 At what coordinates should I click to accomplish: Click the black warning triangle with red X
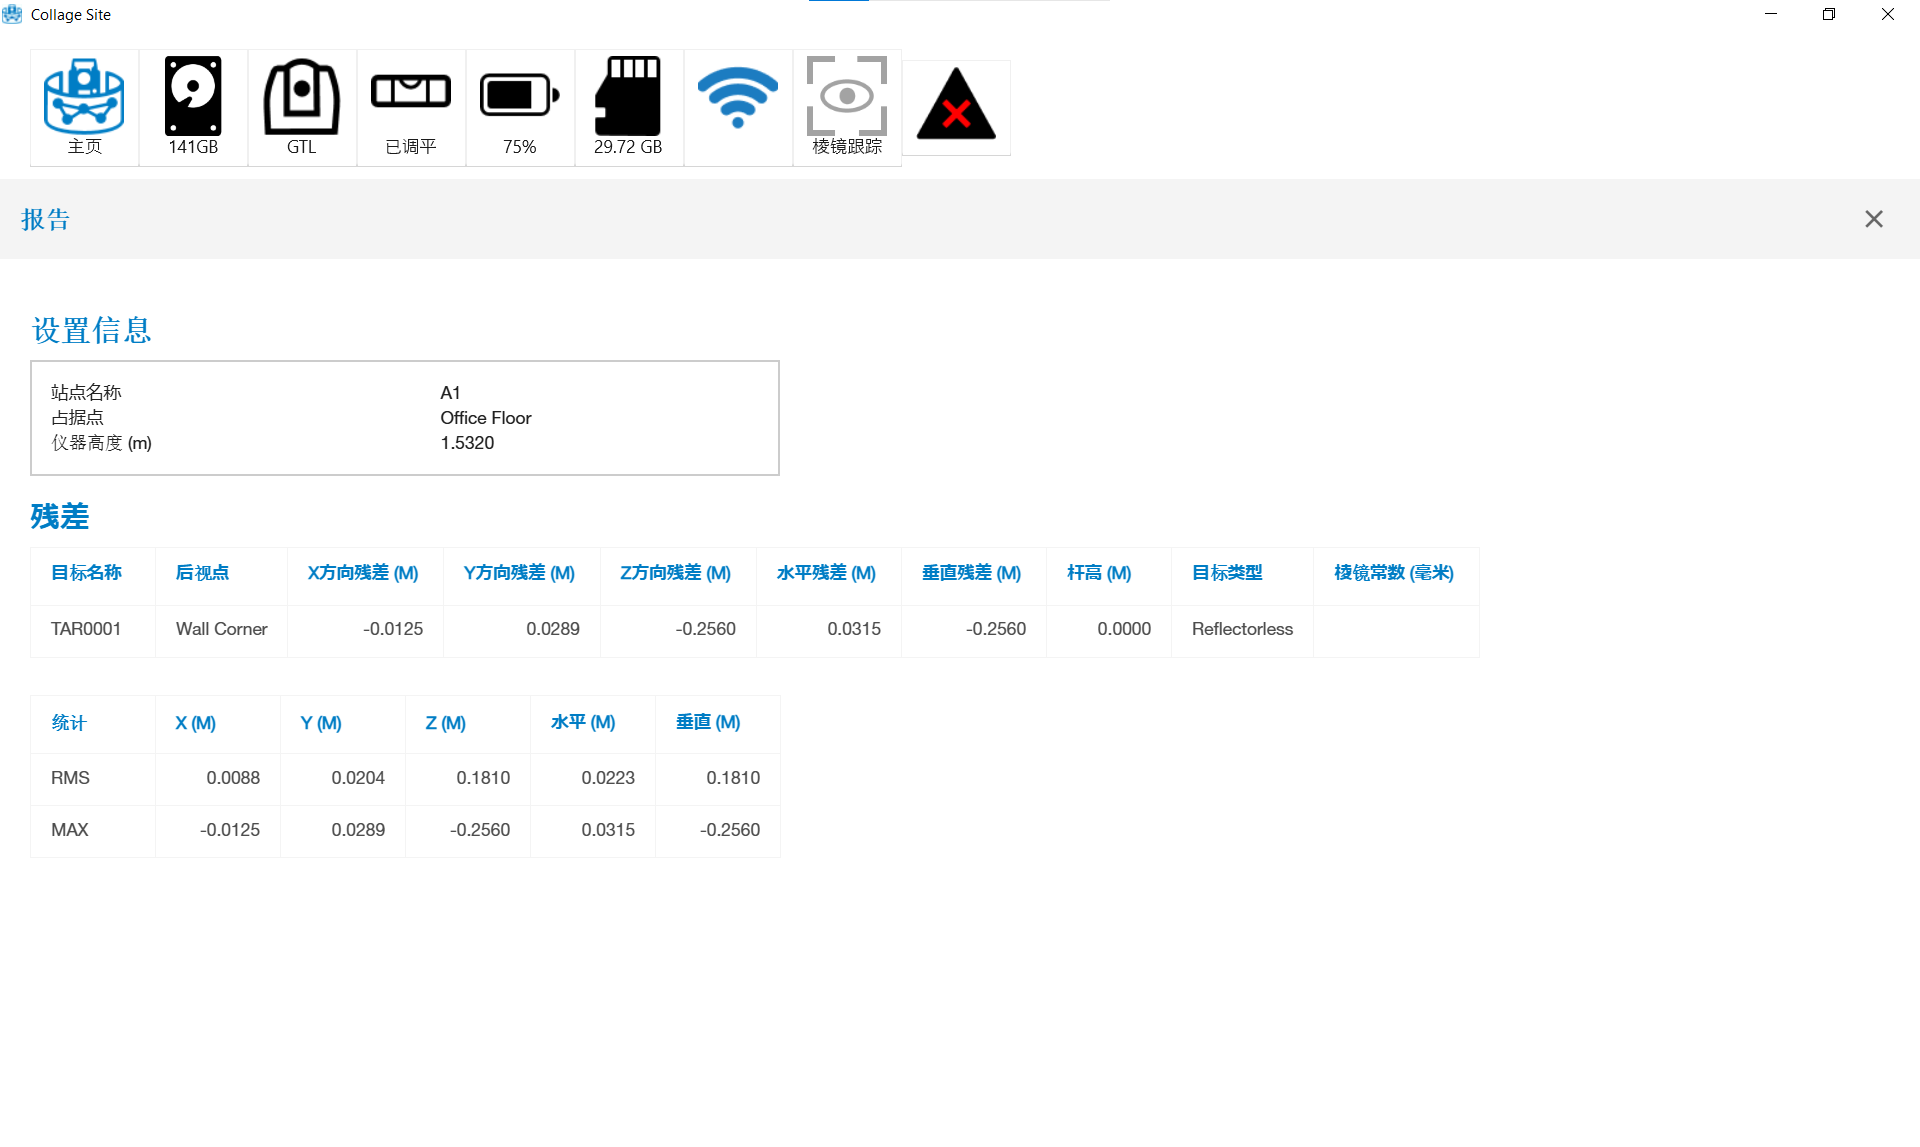(x=956, y=107)
